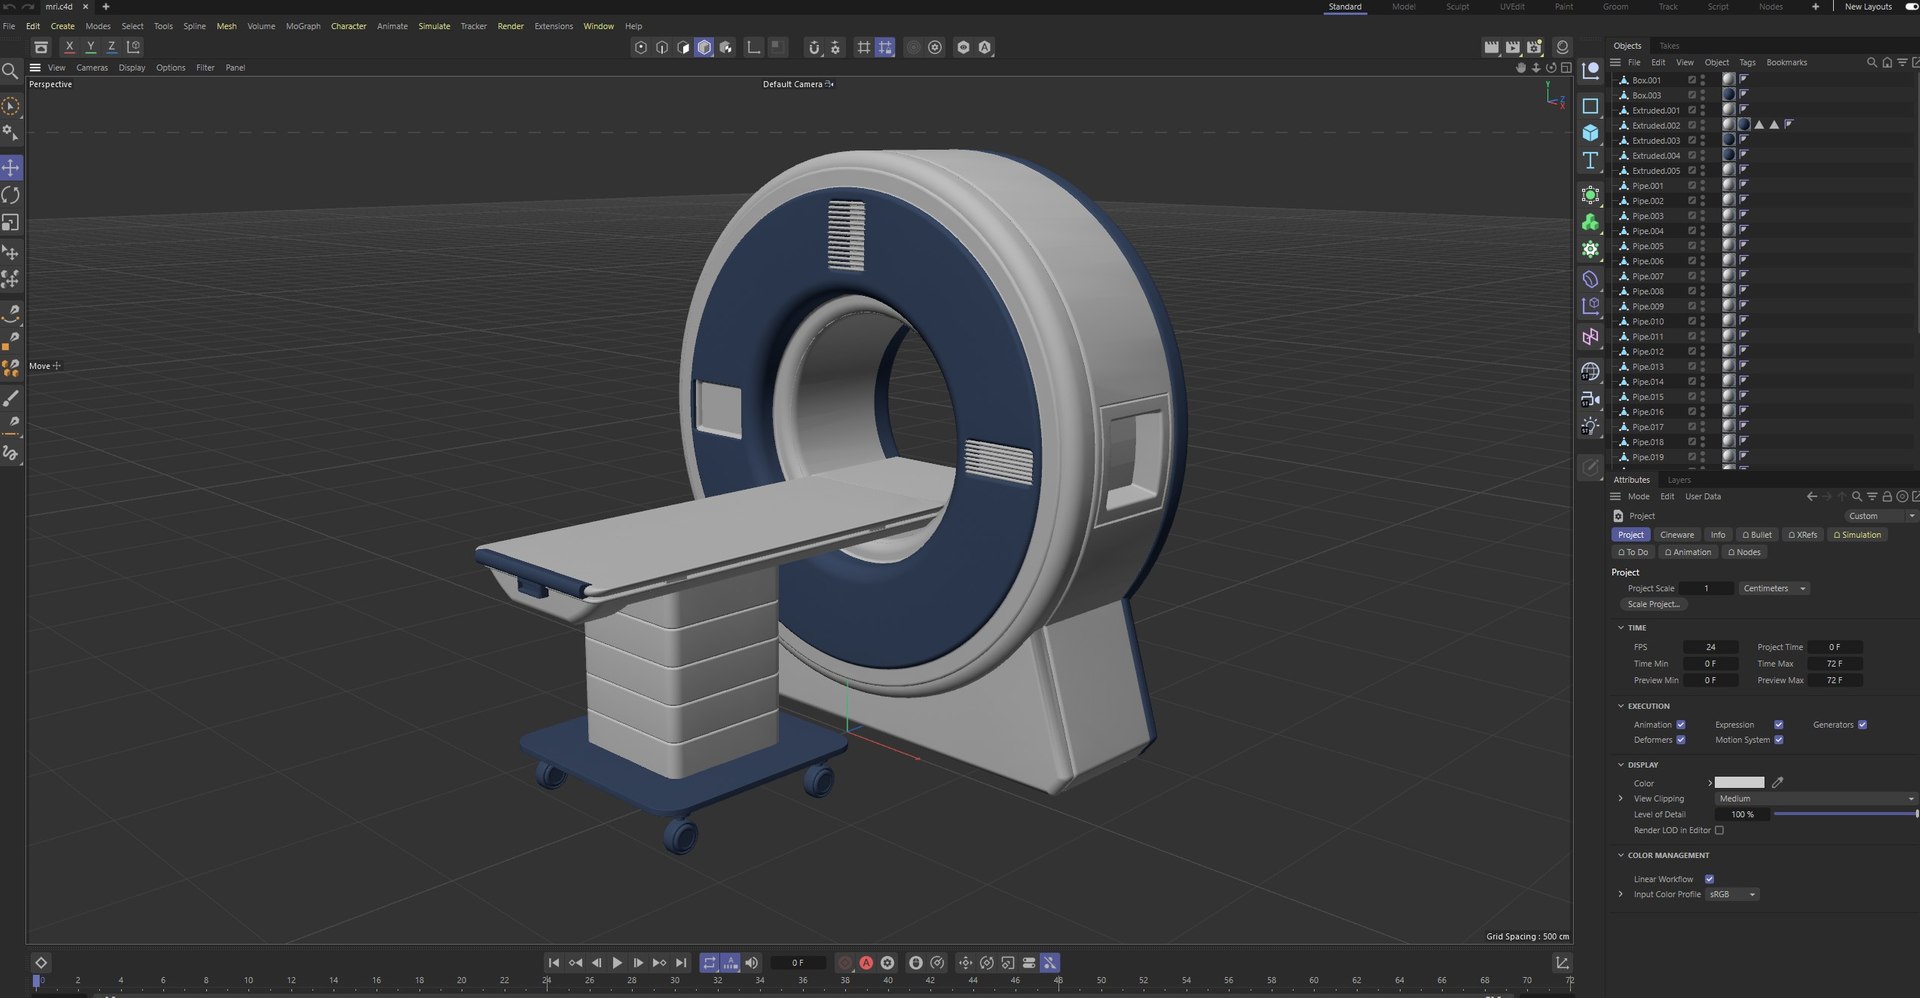
Task: Go to start of animation
Action: click(x=553, y=962)
